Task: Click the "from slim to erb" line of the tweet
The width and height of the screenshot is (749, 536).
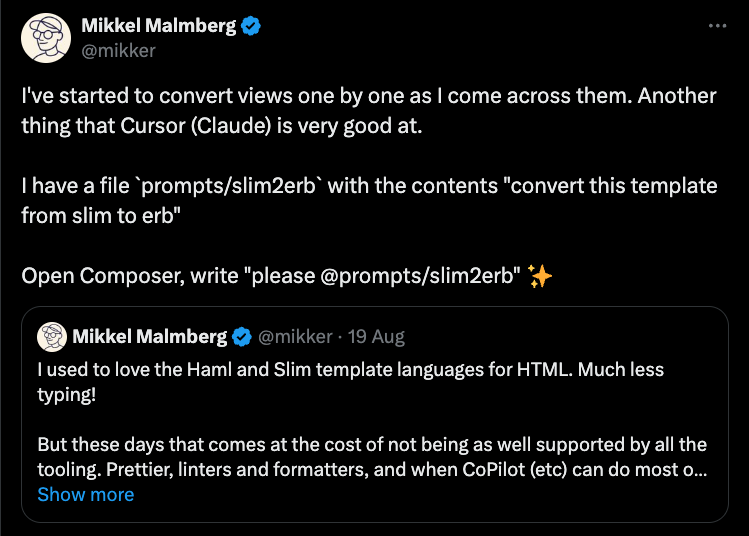Action: point(100,216)
